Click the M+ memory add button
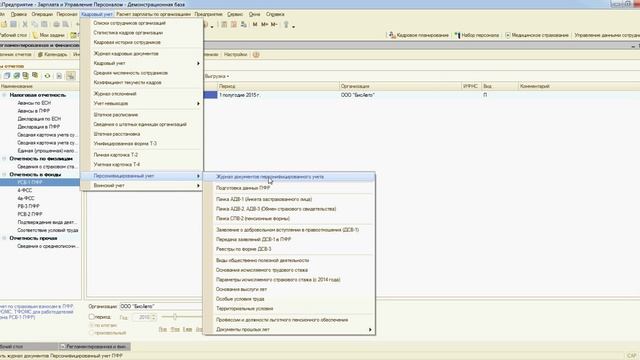This screenshot has width=640, height=360. pos(264,24)
